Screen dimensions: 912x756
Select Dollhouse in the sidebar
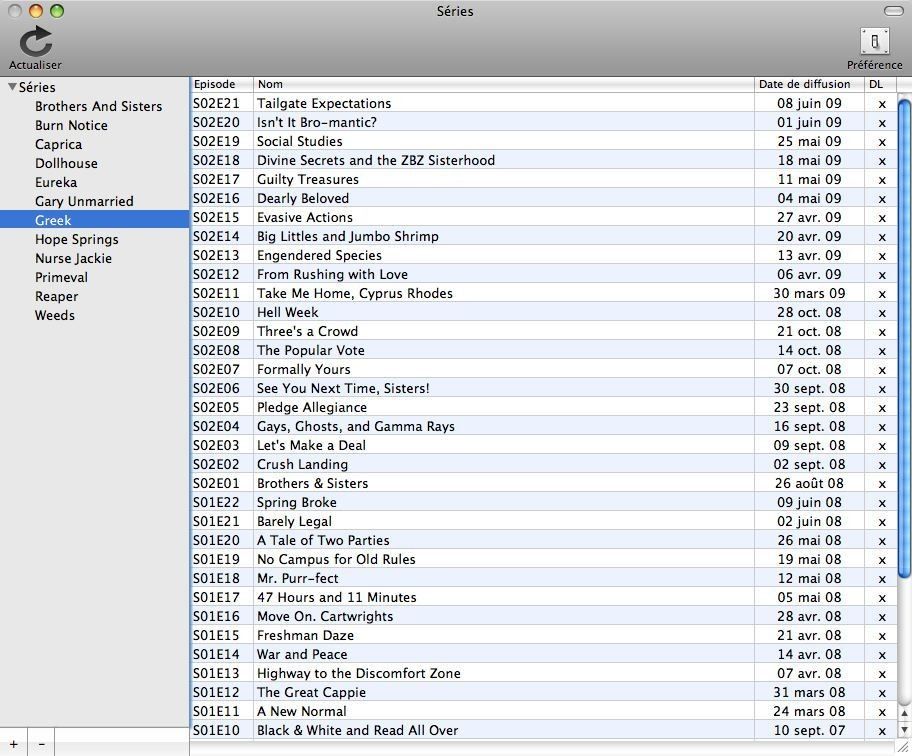pyautogui.click(x=65, y=163)
